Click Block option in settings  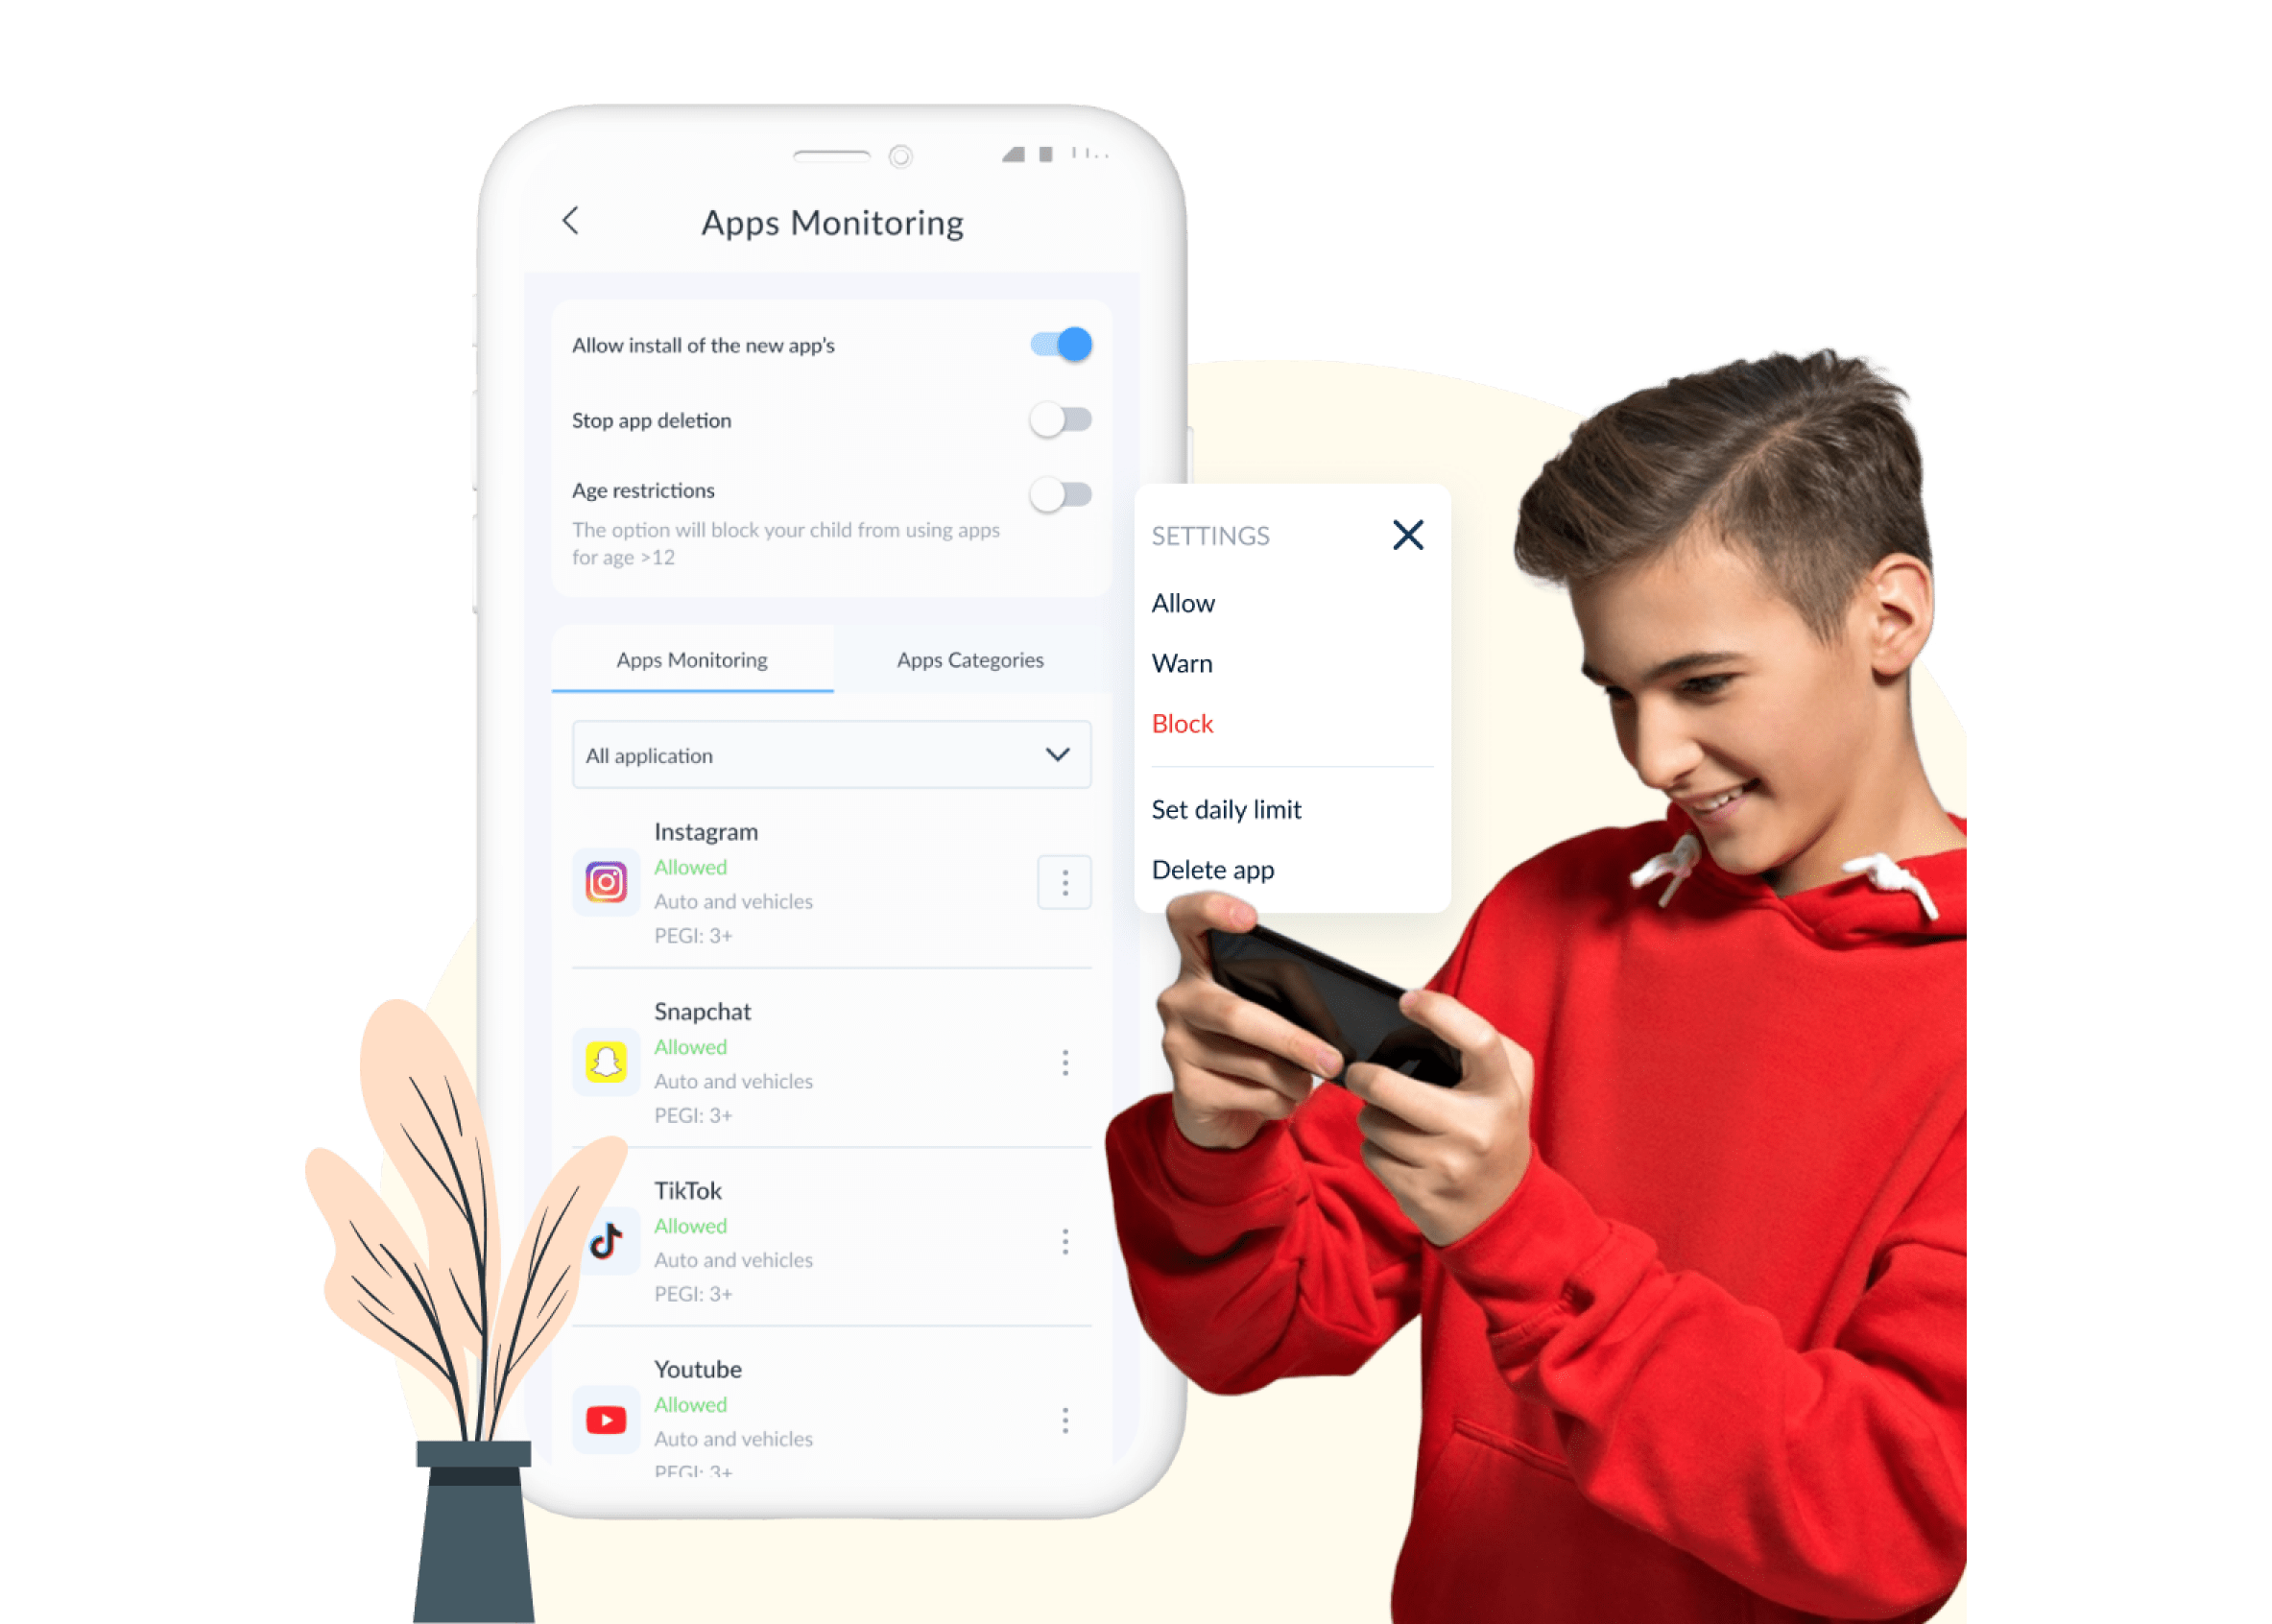click(1183, 723)
